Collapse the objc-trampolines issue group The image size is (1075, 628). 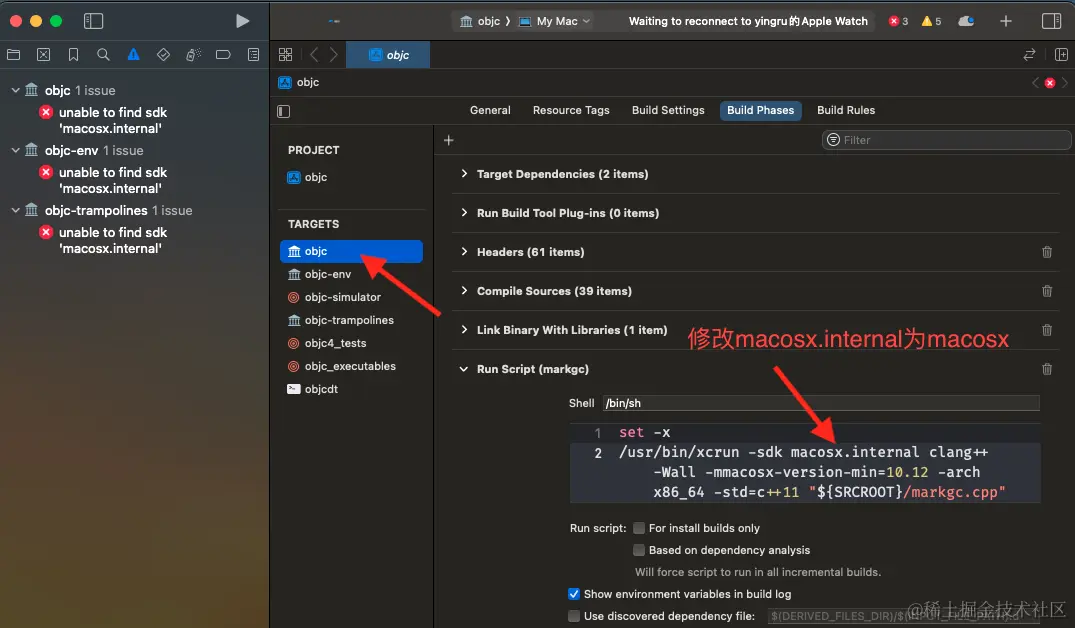[x=15, y=210]
